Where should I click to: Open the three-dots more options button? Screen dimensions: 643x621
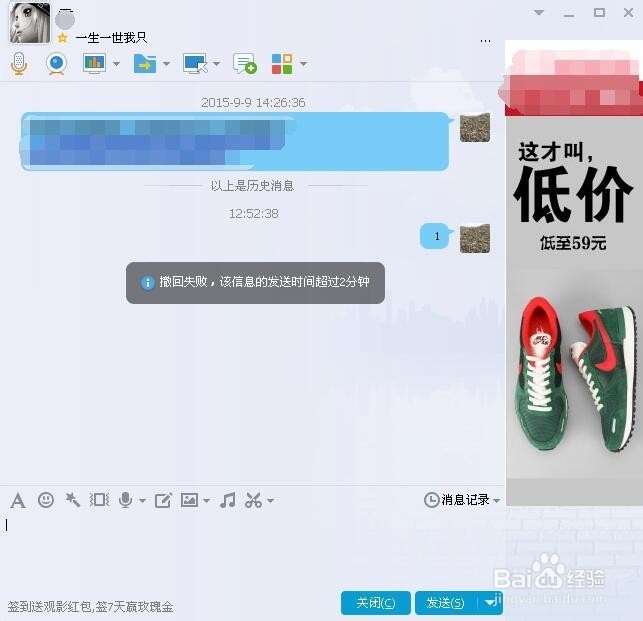point(486,41)
